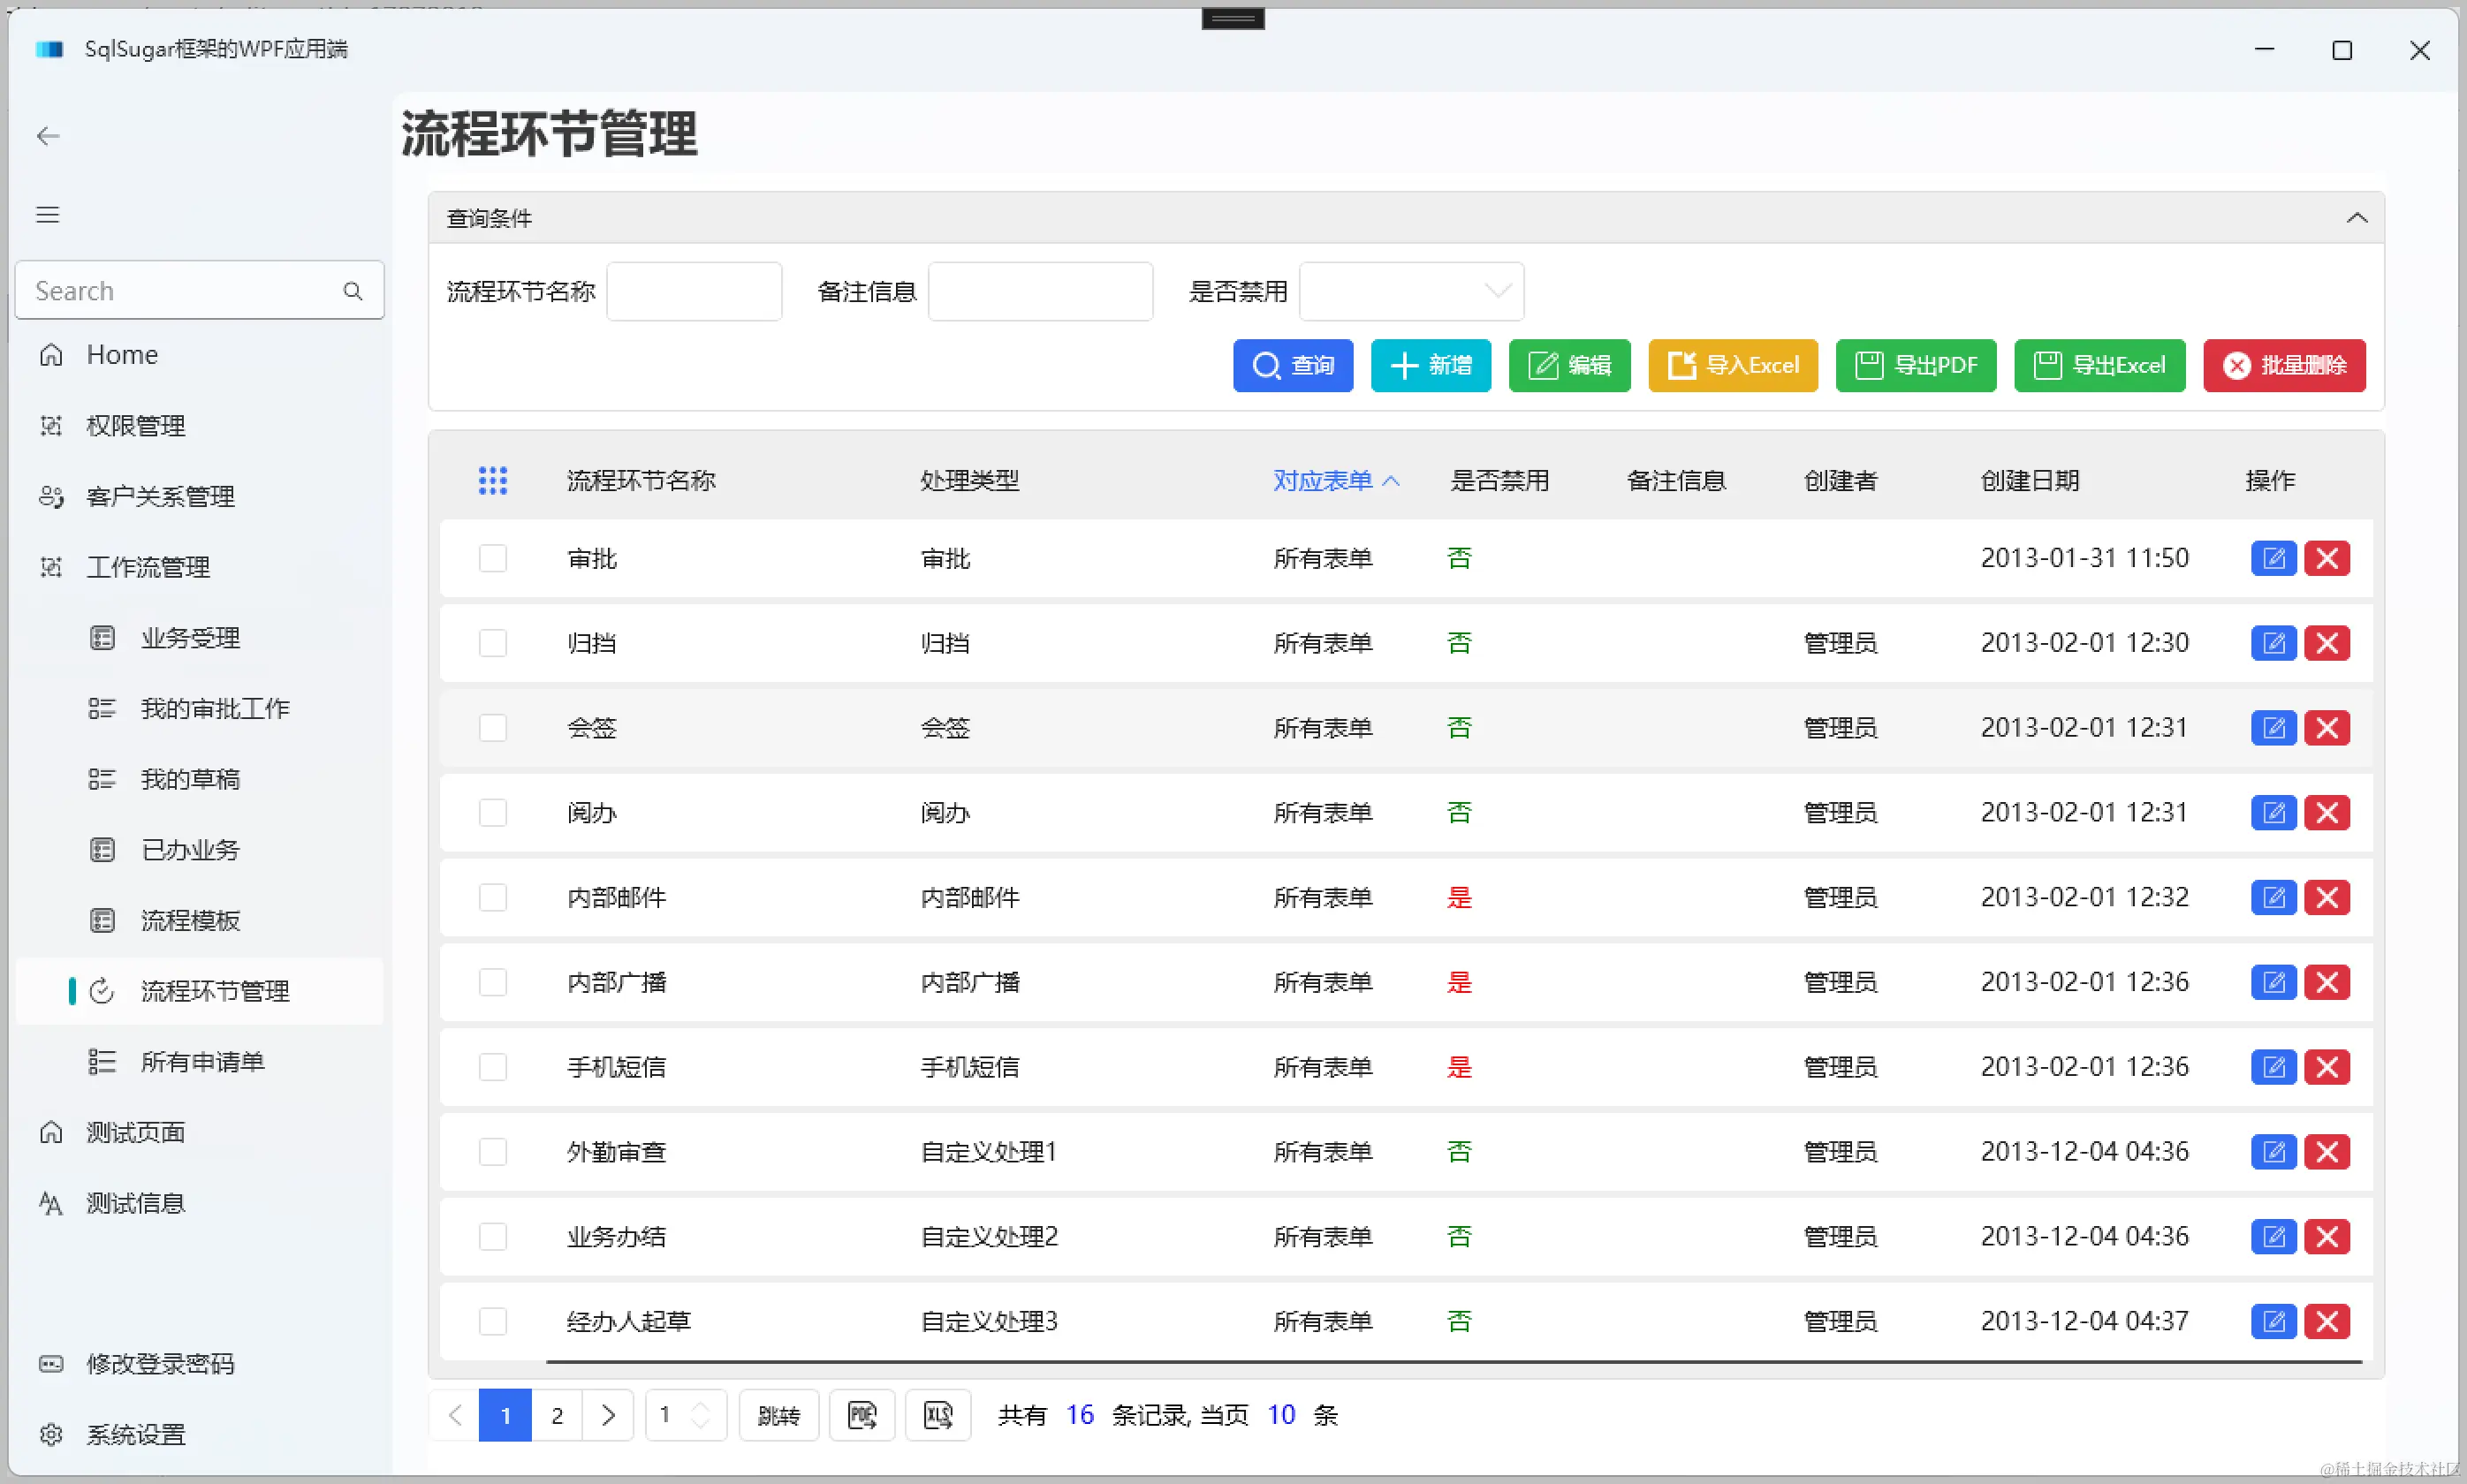Check the checkbox for the 会签 row
Image resolution: width=2467 pixels, height=1484 pixels.
pos(492,728)
